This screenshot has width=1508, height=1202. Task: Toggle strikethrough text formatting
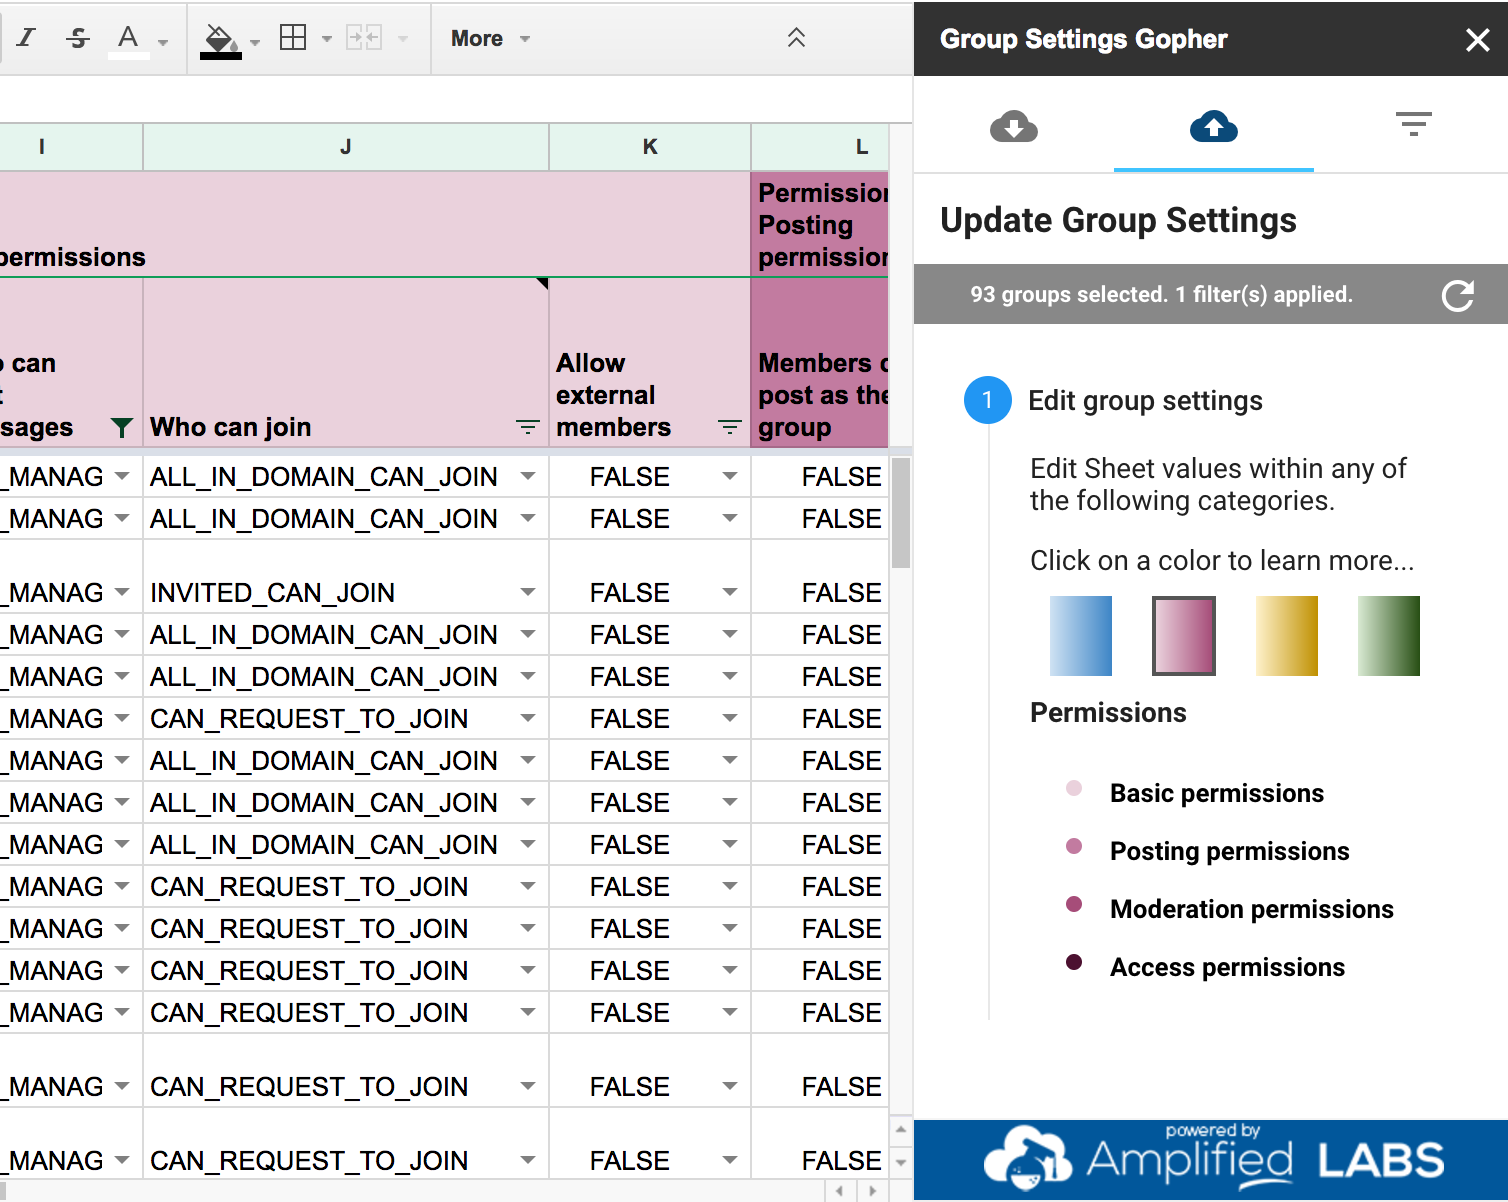[77, 38]
